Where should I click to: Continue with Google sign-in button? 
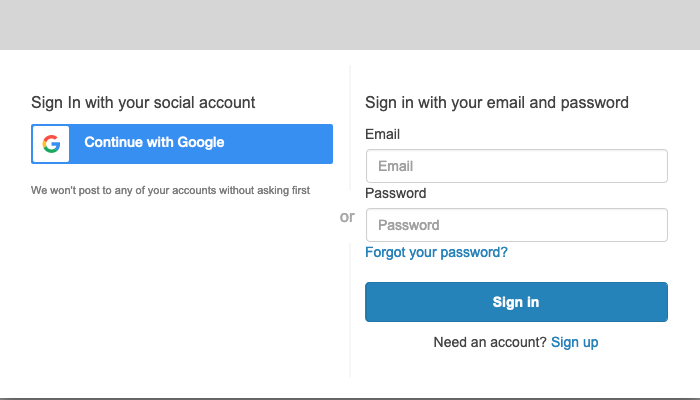[182, 144]
